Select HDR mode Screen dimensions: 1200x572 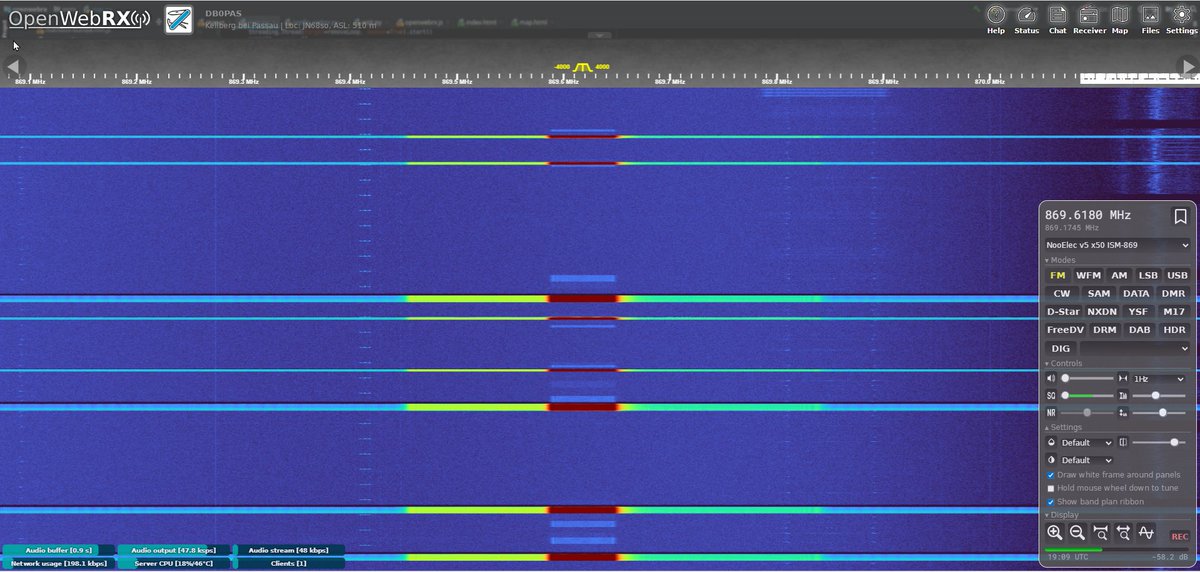(x=1175, y=329)
